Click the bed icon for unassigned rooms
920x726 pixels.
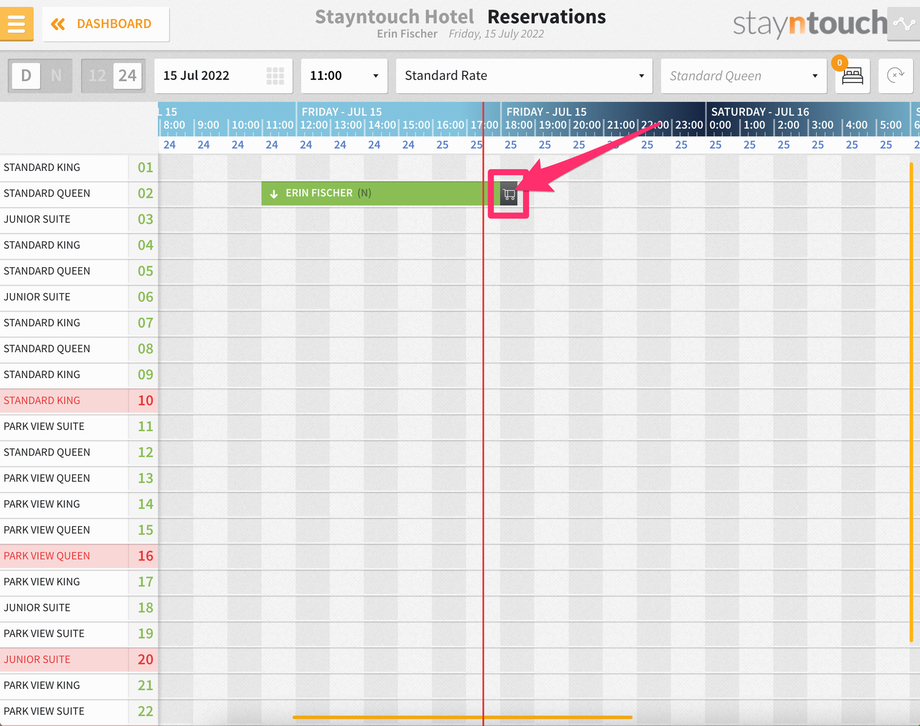[852, 76]
